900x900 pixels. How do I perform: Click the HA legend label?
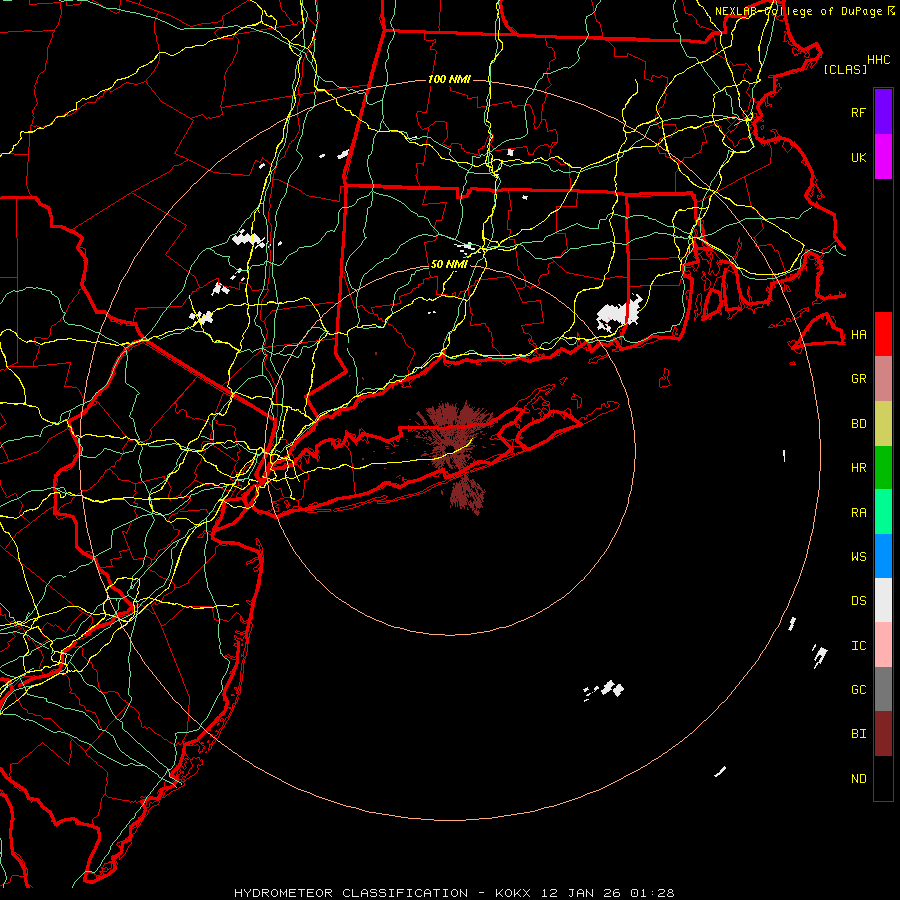[858, 335]
